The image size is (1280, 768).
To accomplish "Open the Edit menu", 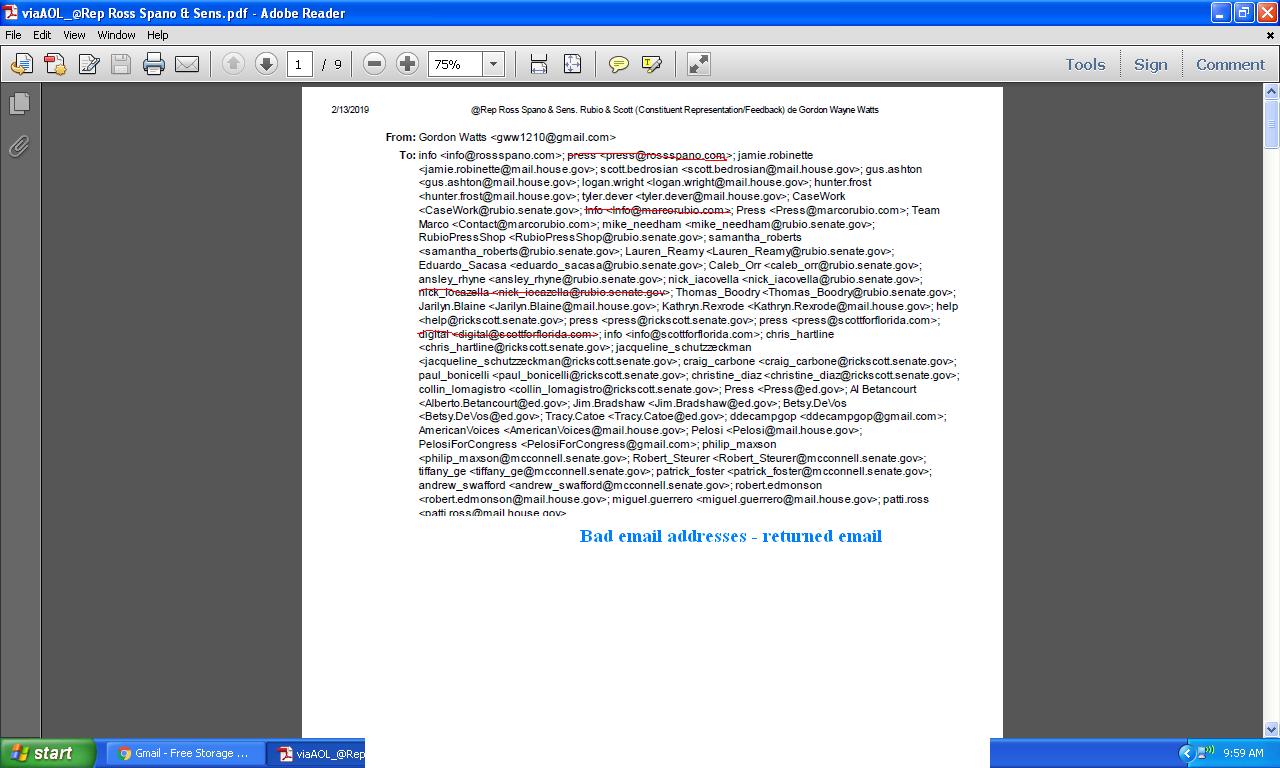I will [42, 35].
